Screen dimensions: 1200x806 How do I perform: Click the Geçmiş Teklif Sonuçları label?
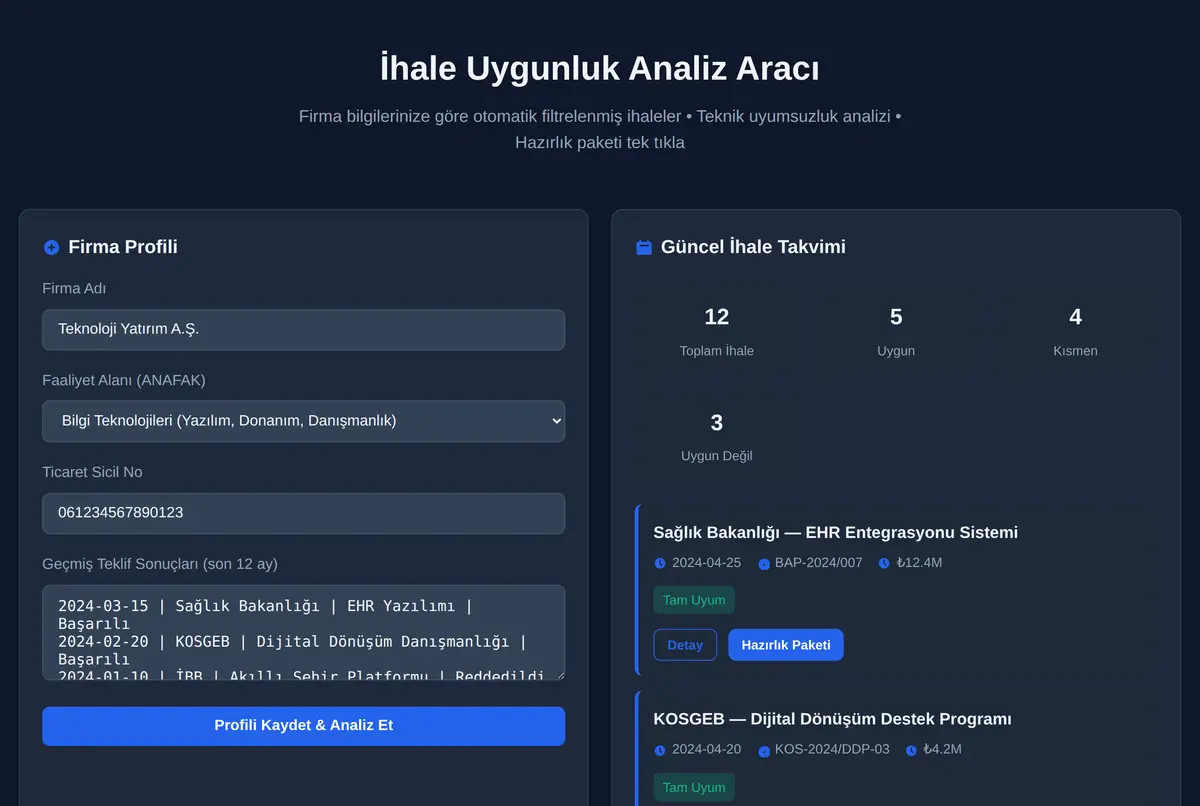160,565
